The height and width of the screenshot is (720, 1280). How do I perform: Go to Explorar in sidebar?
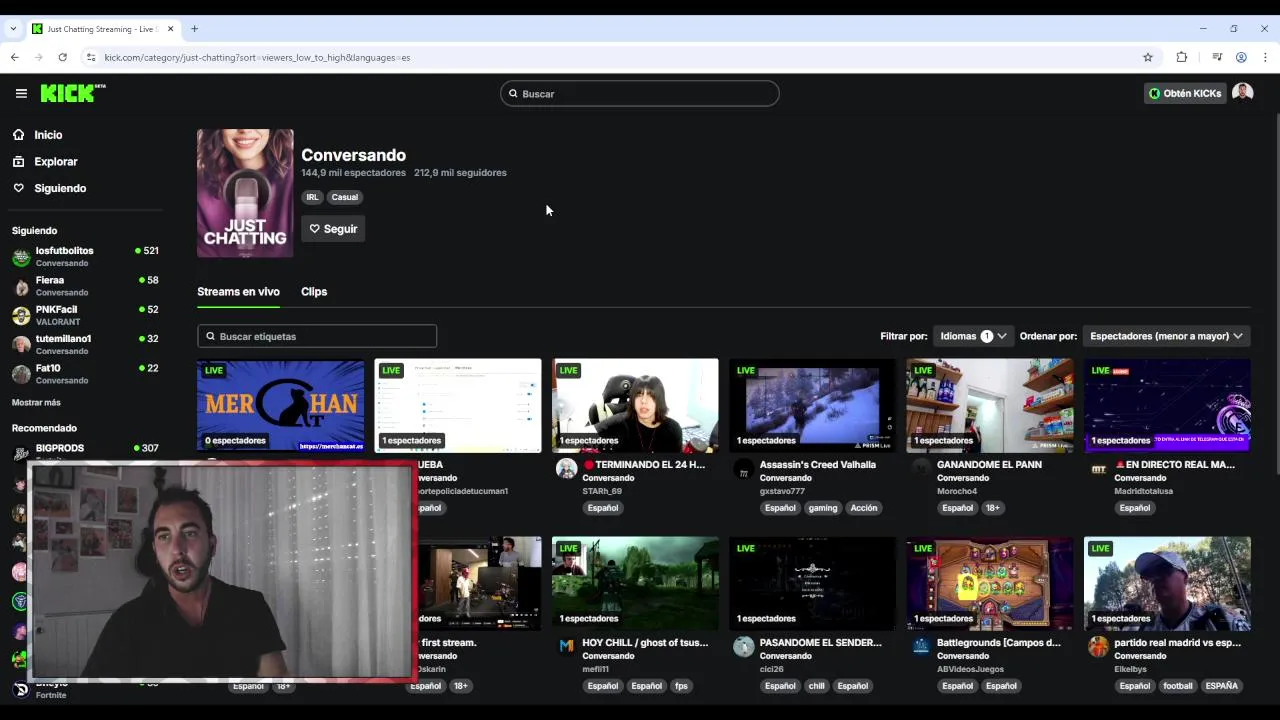pos(56,161)
